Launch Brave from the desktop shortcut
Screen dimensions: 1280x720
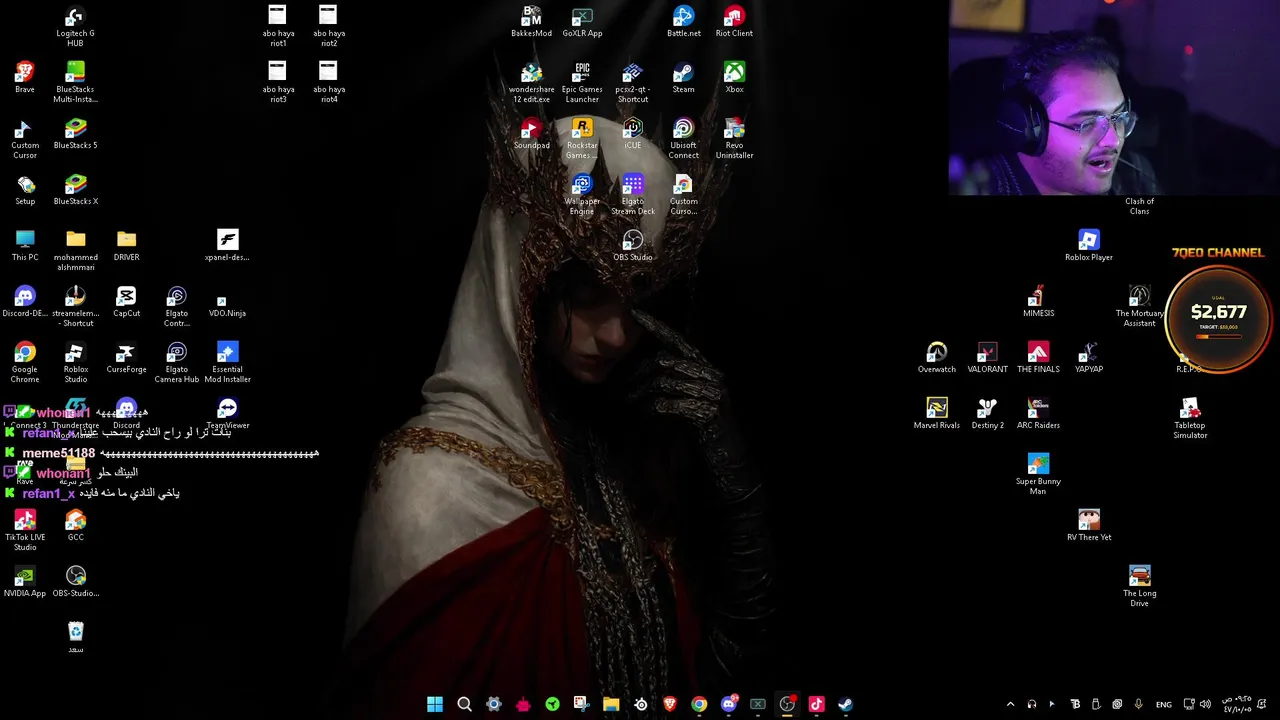(x=25, y=78)
